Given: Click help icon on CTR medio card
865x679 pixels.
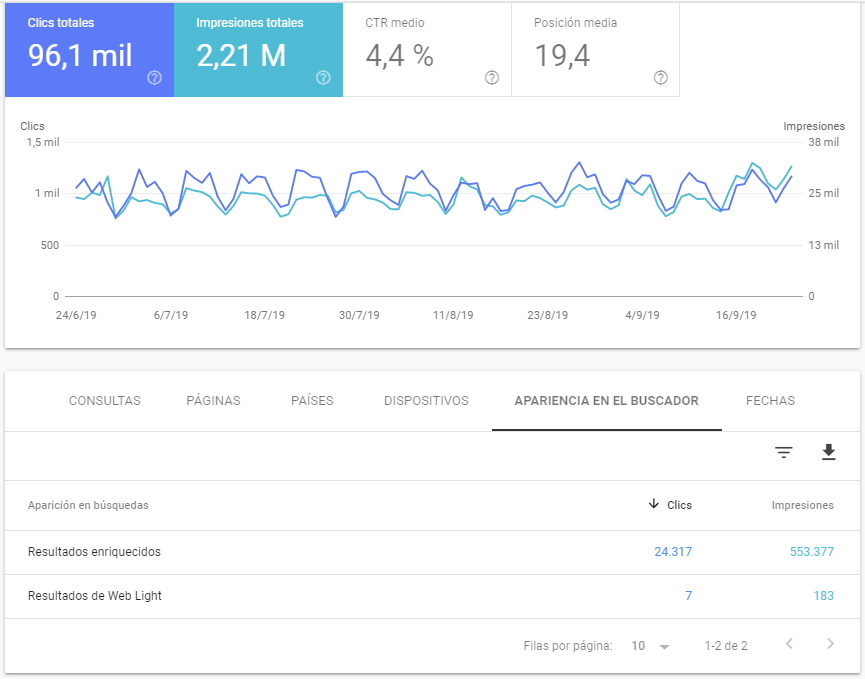Looking at the screenshot, I should [x=492, y=78].
